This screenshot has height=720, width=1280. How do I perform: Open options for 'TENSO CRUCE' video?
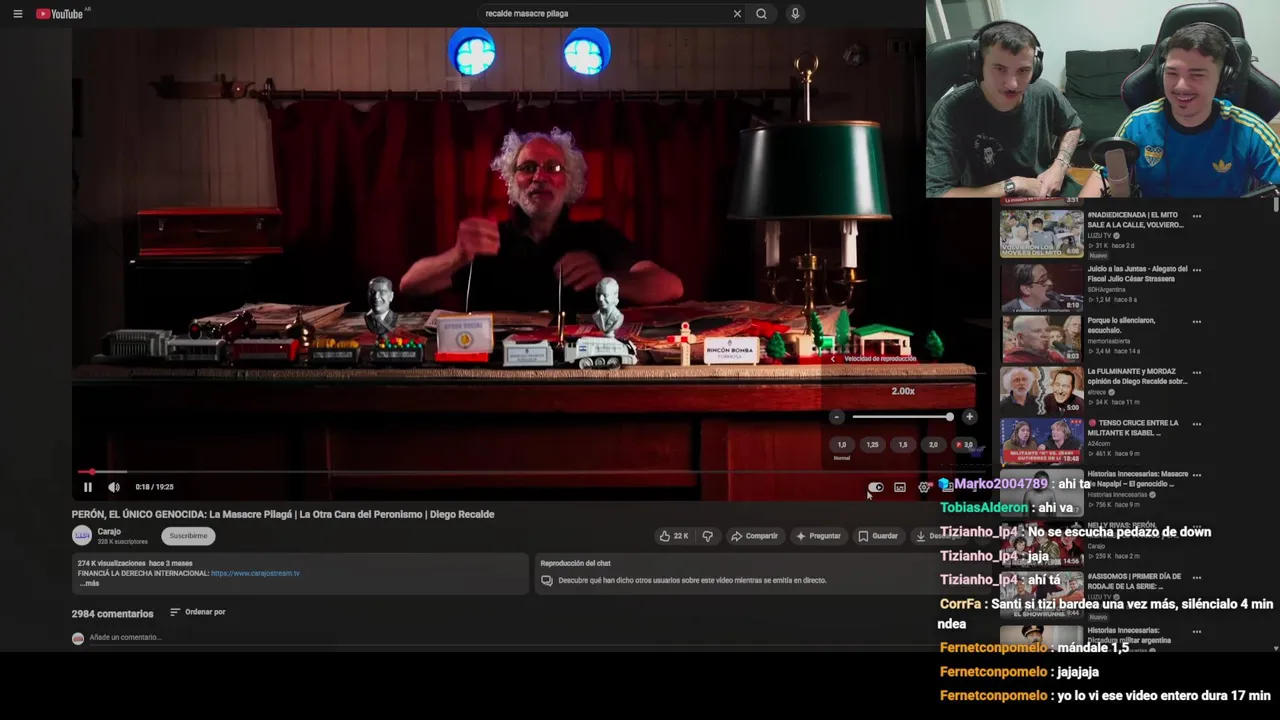pyautogui.click(x=1196, y=424)
